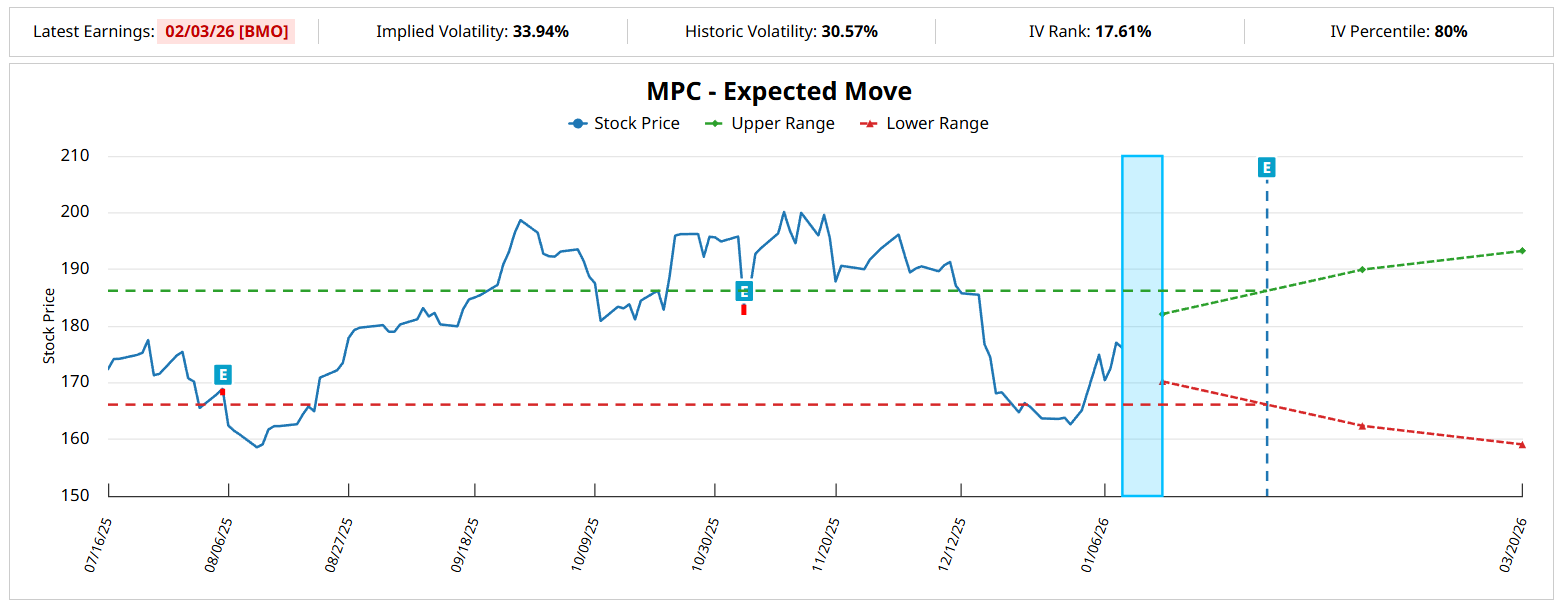1562x612 pixels.
Task: Click the IV Rank 17.61% stat
Action: (x=1089, y=31)
